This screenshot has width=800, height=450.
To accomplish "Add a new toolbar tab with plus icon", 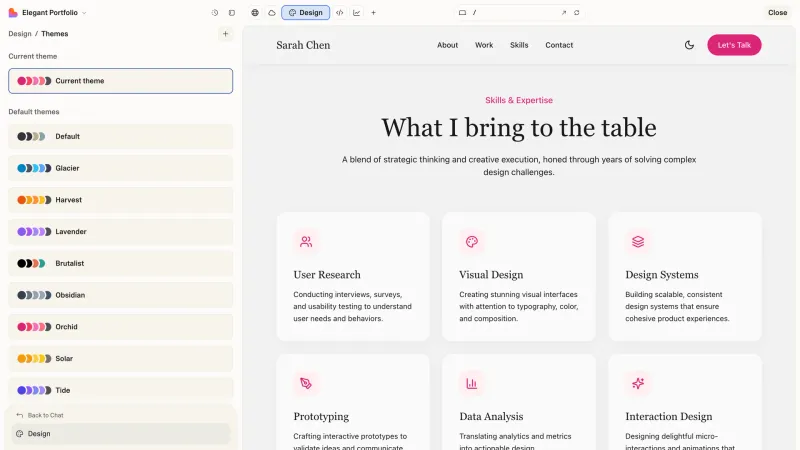I will click(x=373, y=13).
